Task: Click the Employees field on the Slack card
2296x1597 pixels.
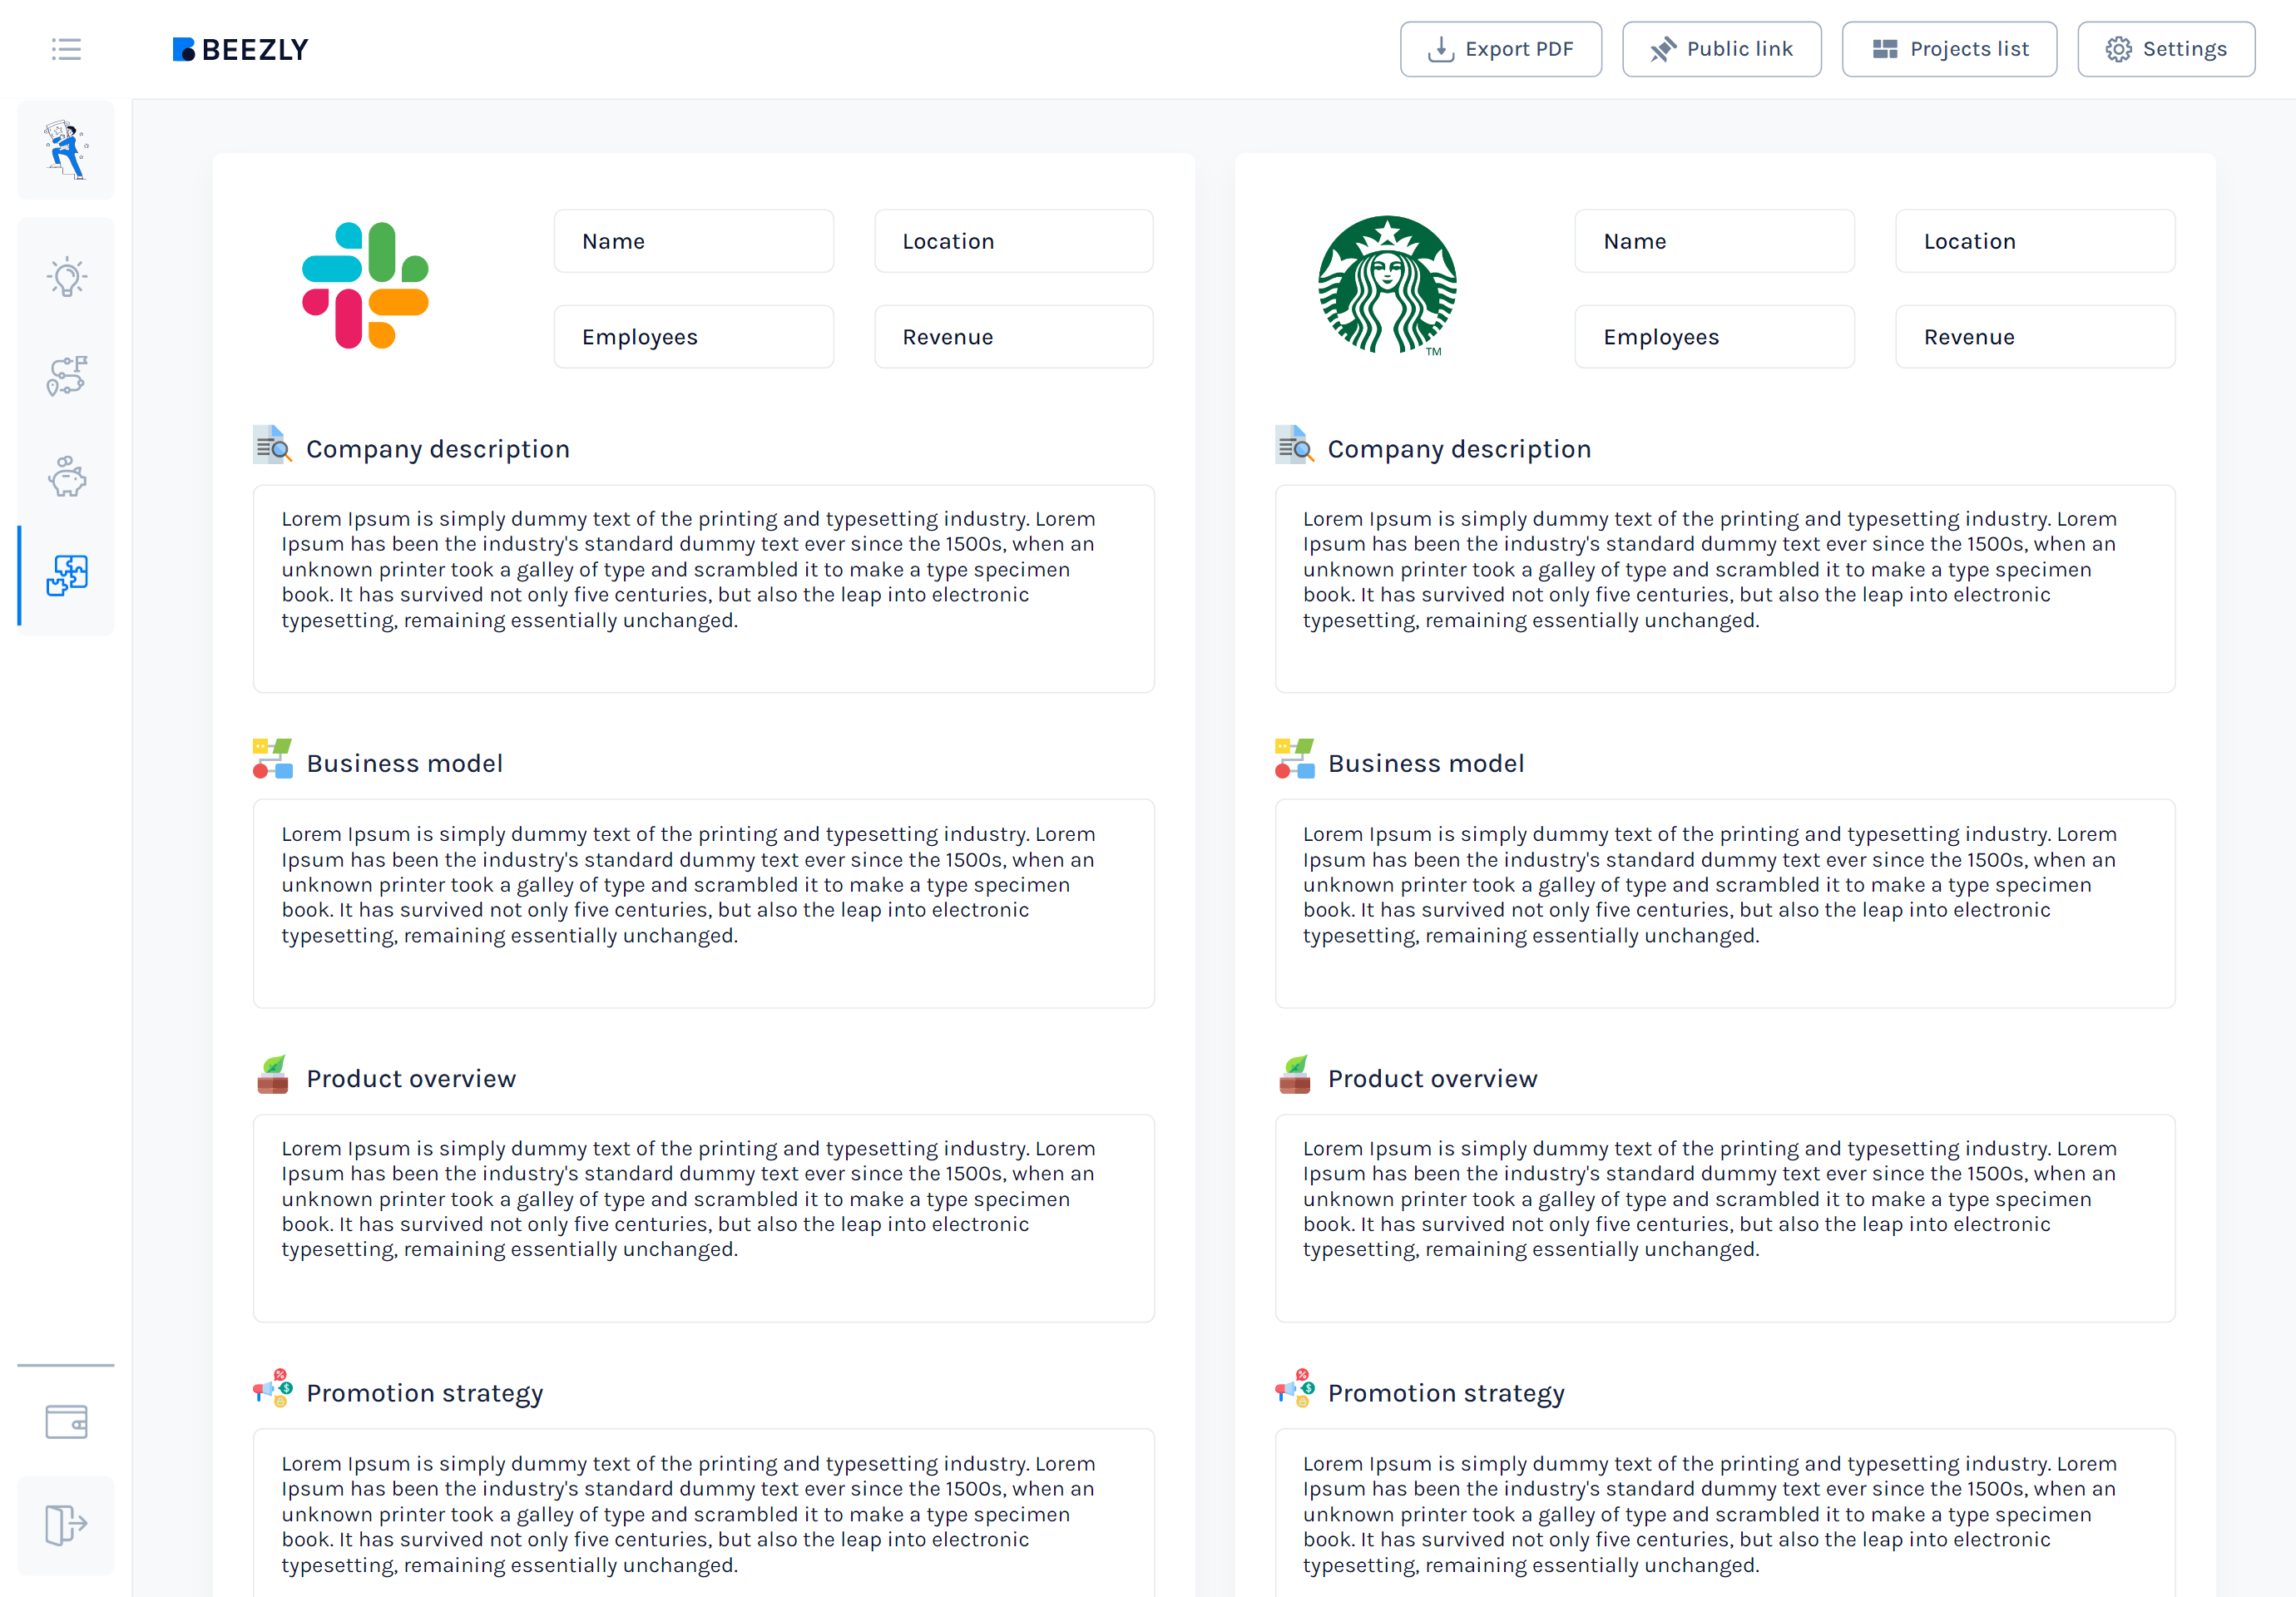Action: (694, 336)
